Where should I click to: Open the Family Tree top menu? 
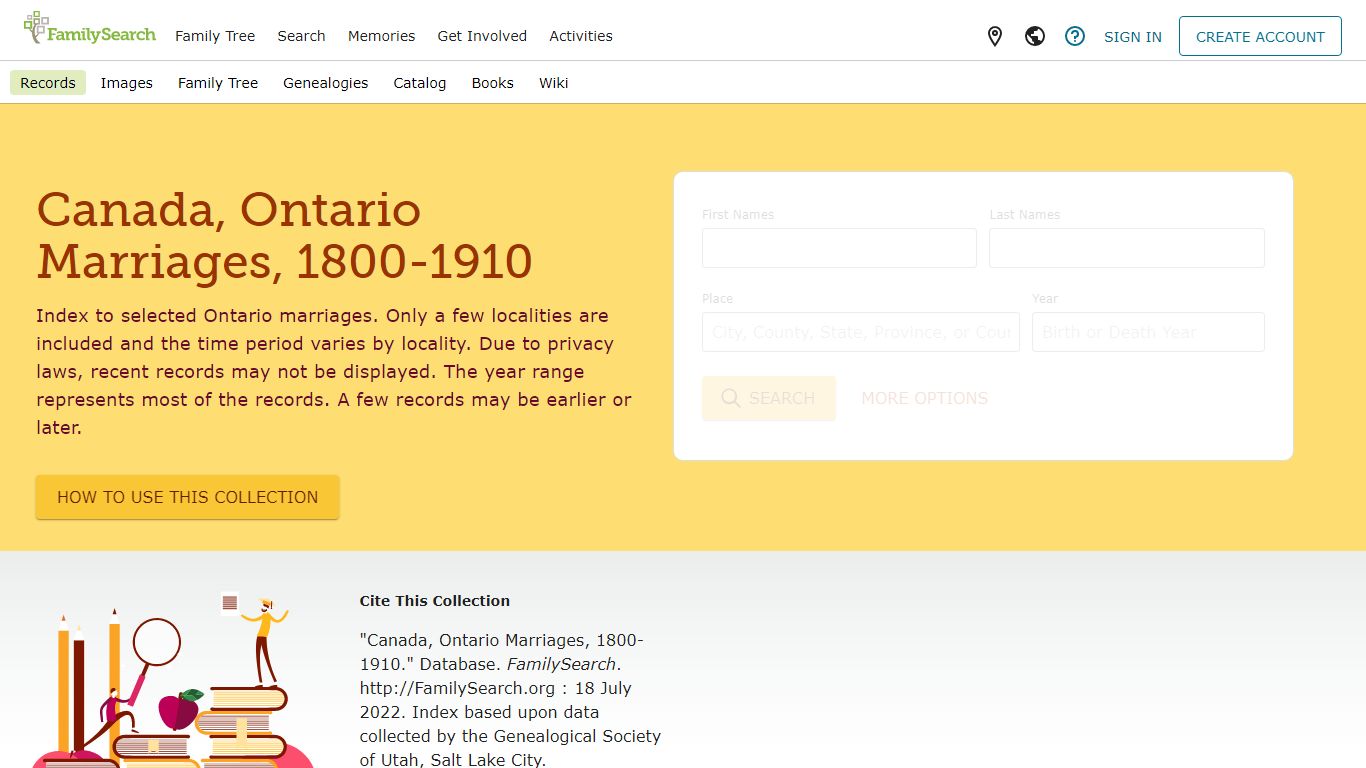215,36
